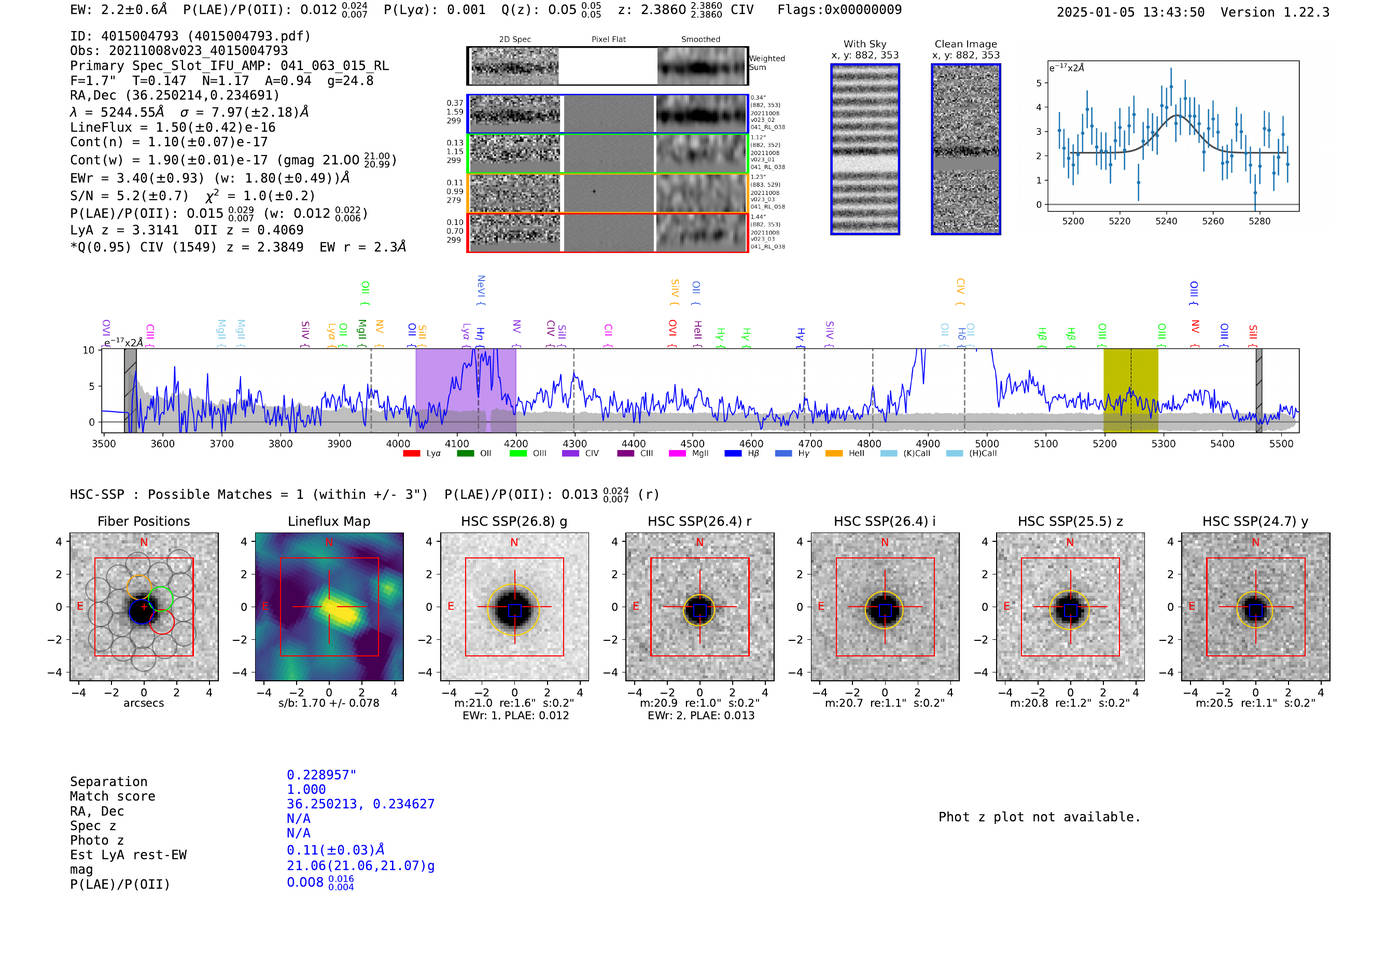Image resolution: width=1400 pixels, height=953 pixels.
Task: Click the s/b: 1.70 +/- 0.078 caption
Action: 329,703
